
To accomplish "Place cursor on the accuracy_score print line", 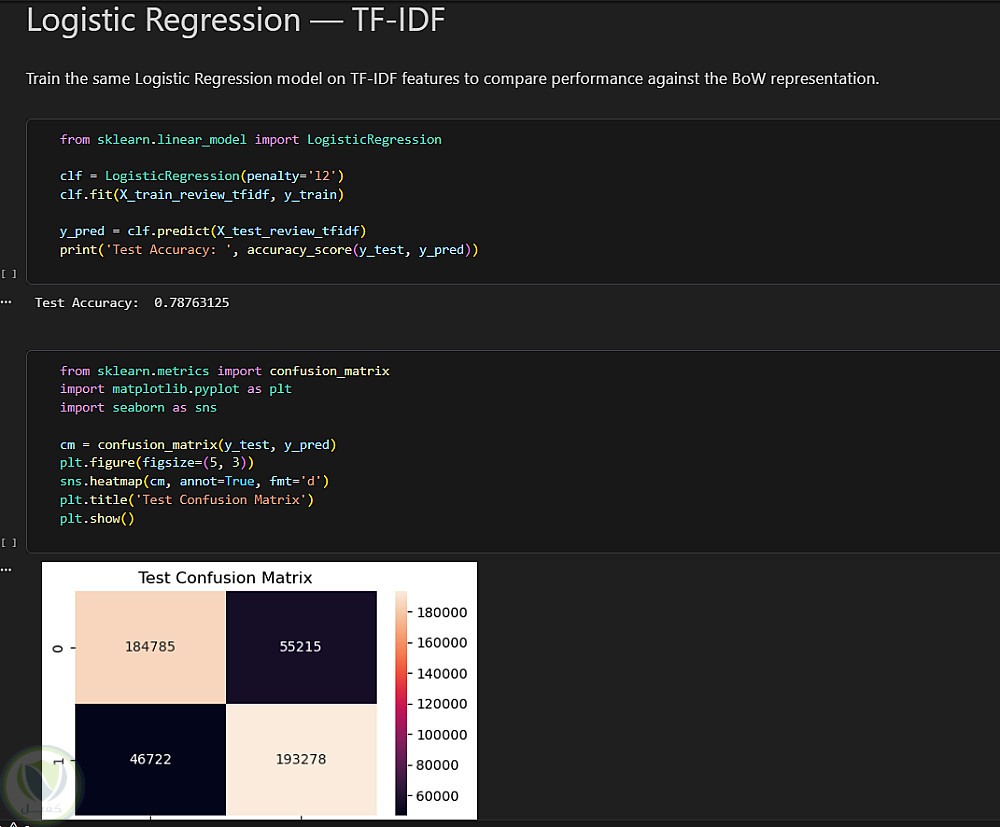I will (x=269, y=250).
